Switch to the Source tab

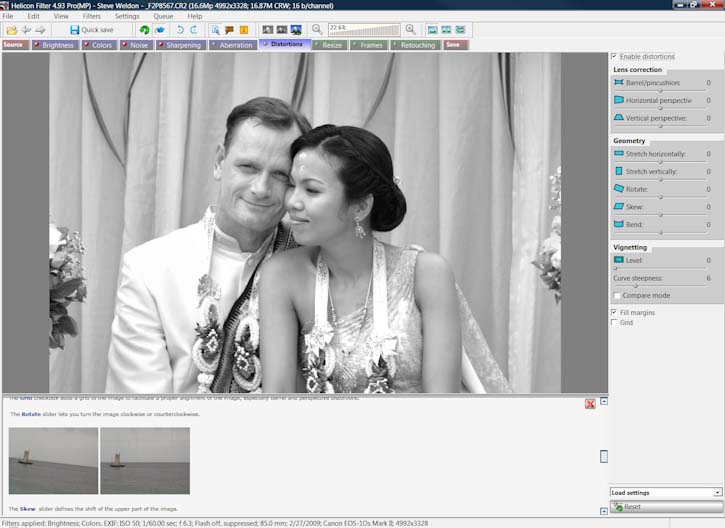click(x=15, y=45)
